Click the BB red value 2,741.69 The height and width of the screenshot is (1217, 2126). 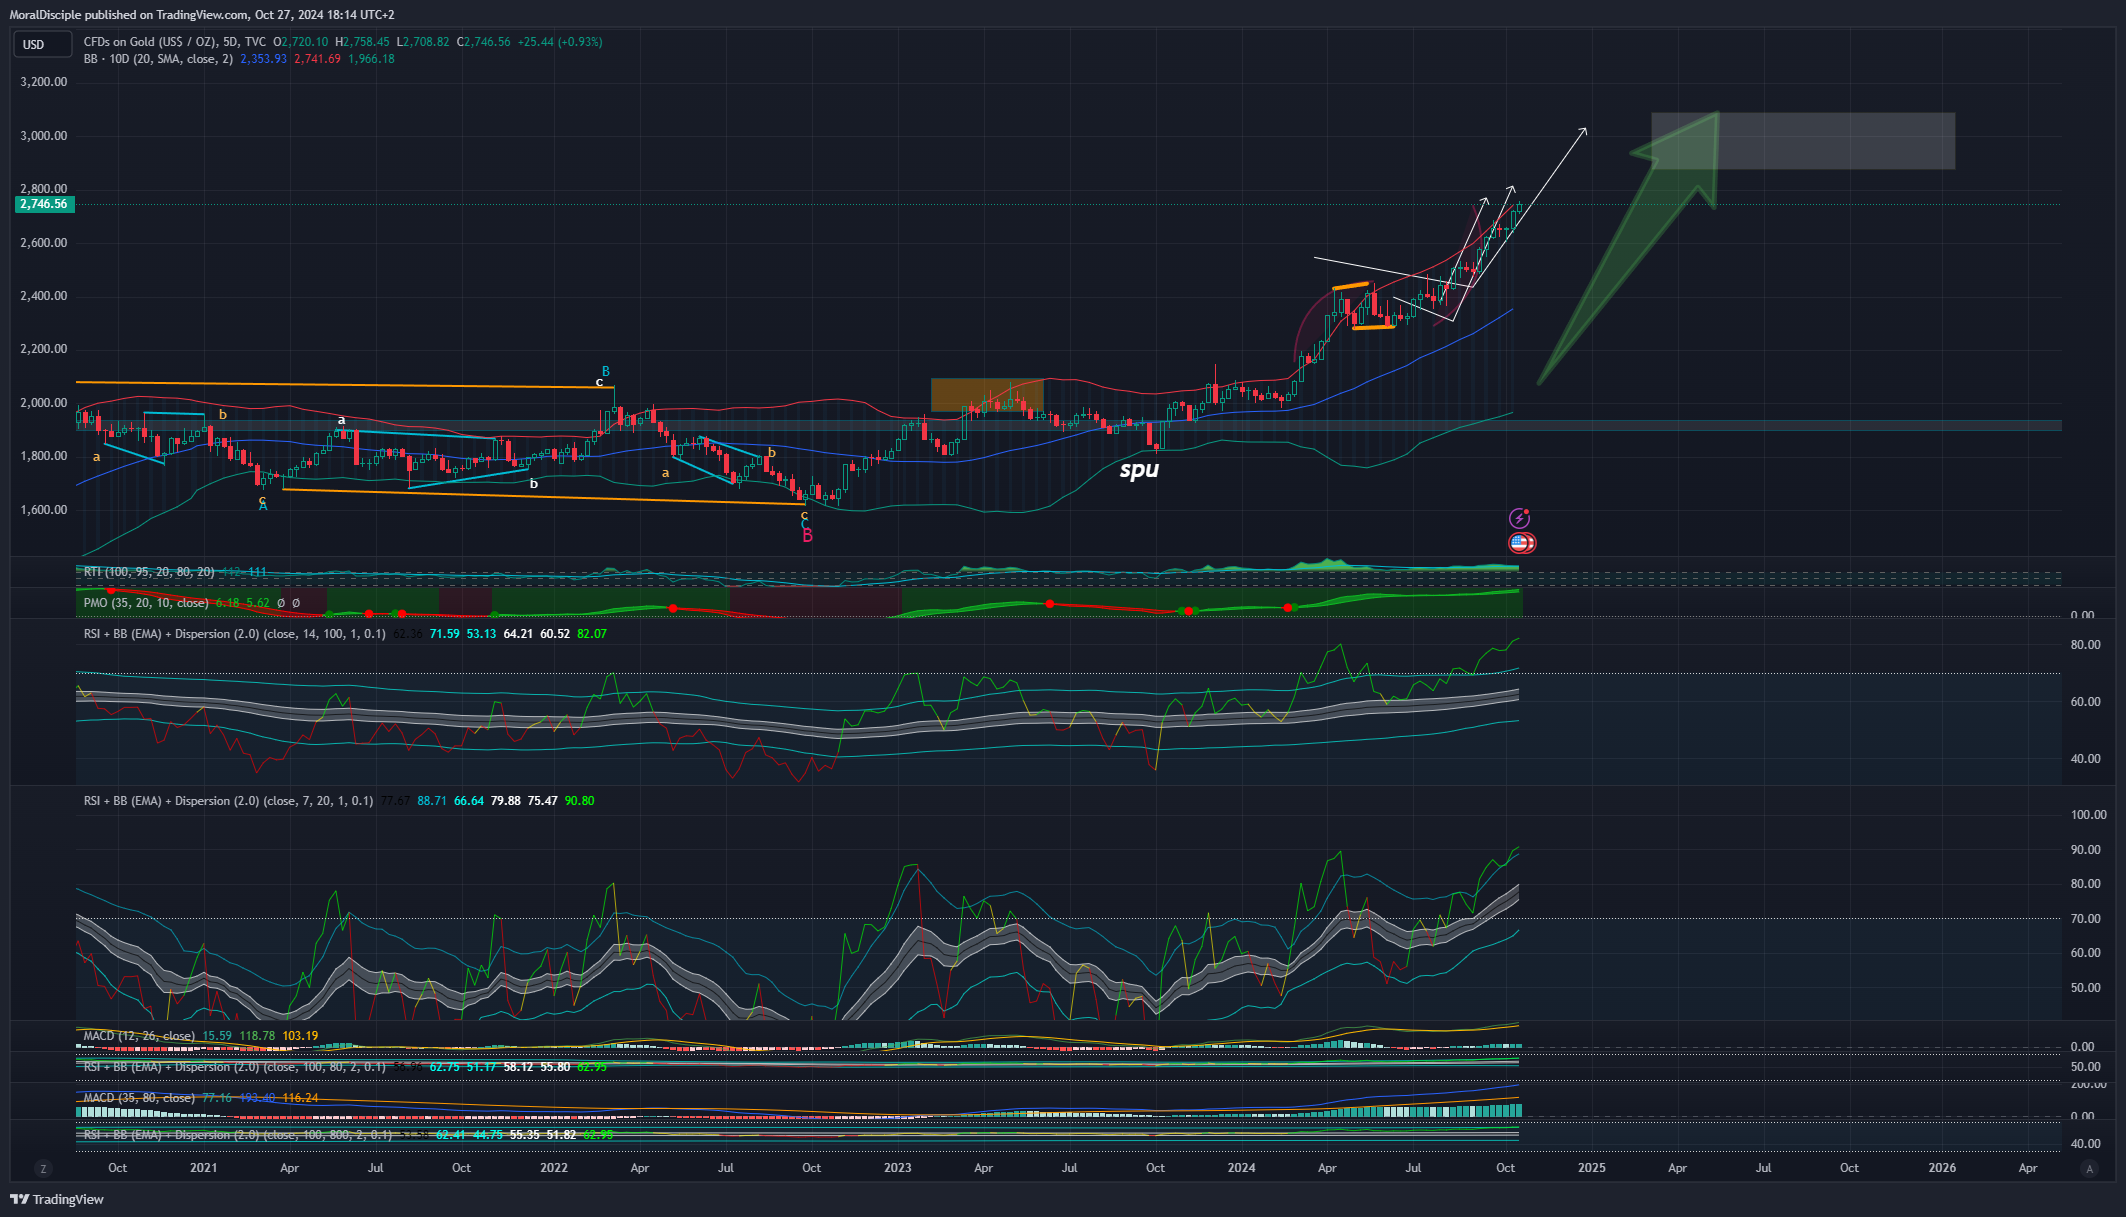click(317, 59)
